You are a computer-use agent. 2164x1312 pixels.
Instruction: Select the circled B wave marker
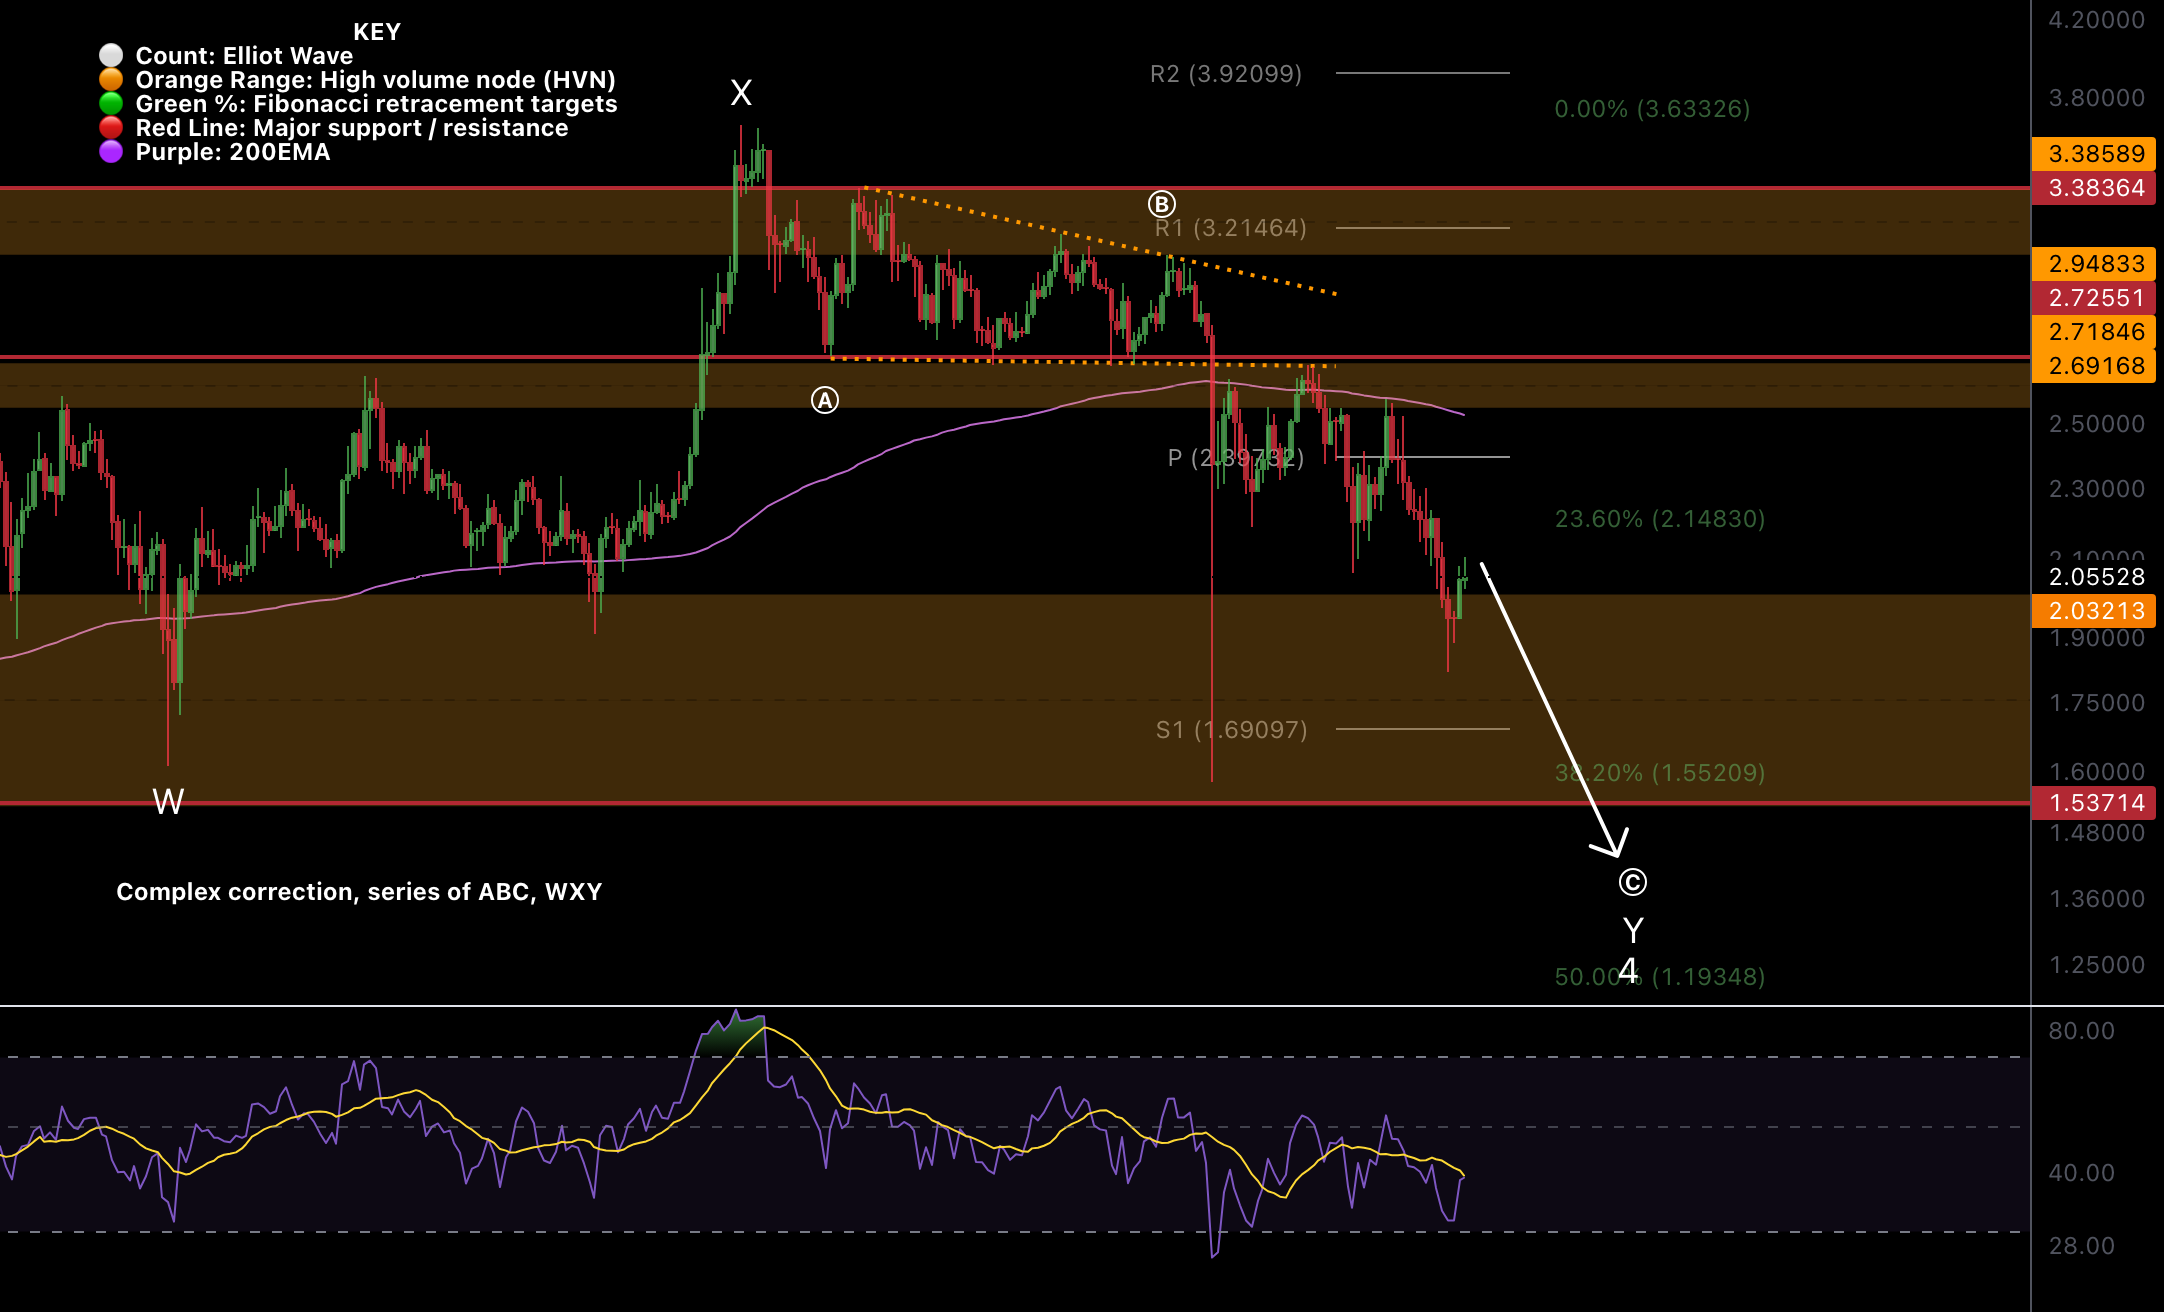point(1161,205)
